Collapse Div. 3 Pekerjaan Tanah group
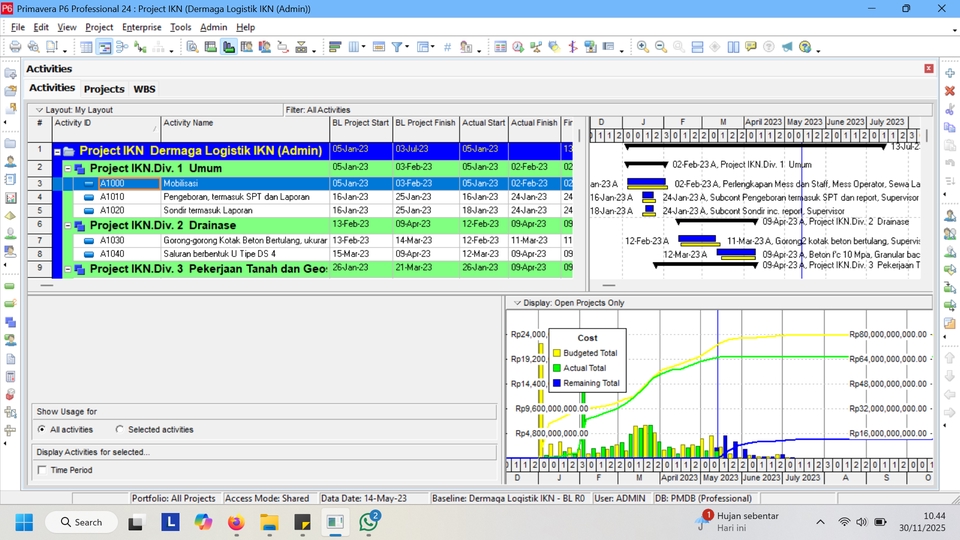The height and width of the screenshot is (540, 960). coord(68,269)
